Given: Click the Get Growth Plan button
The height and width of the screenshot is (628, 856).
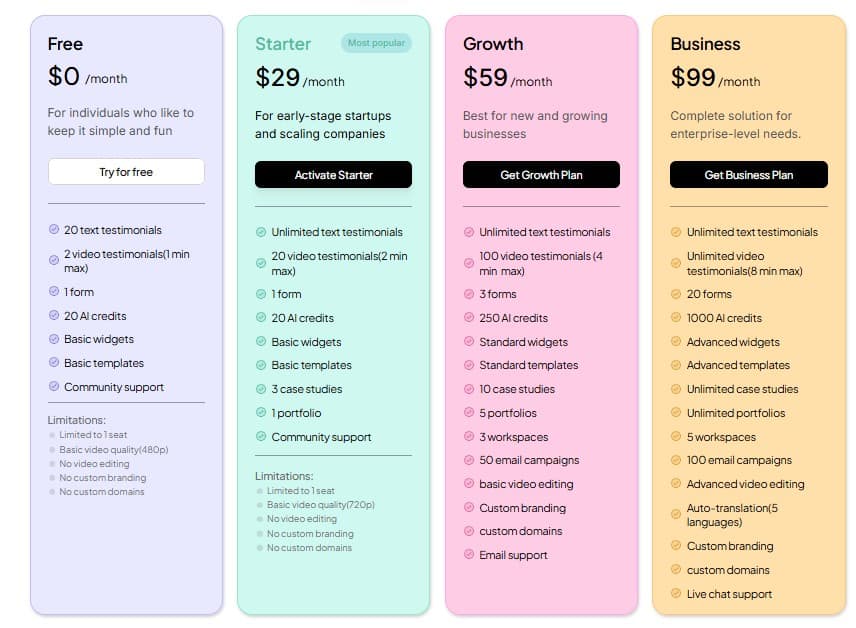Looking at the screenshot, I should (x=541, y=174).
